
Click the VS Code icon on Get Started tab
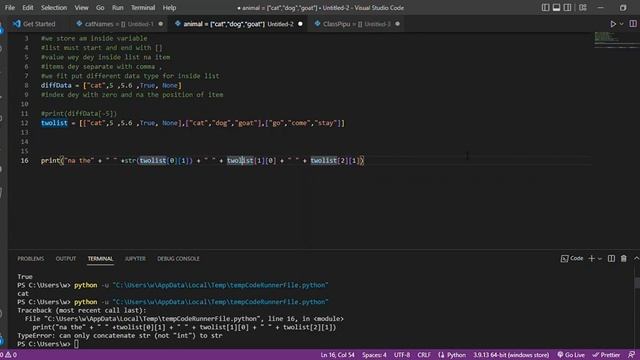tap(16, 24)
